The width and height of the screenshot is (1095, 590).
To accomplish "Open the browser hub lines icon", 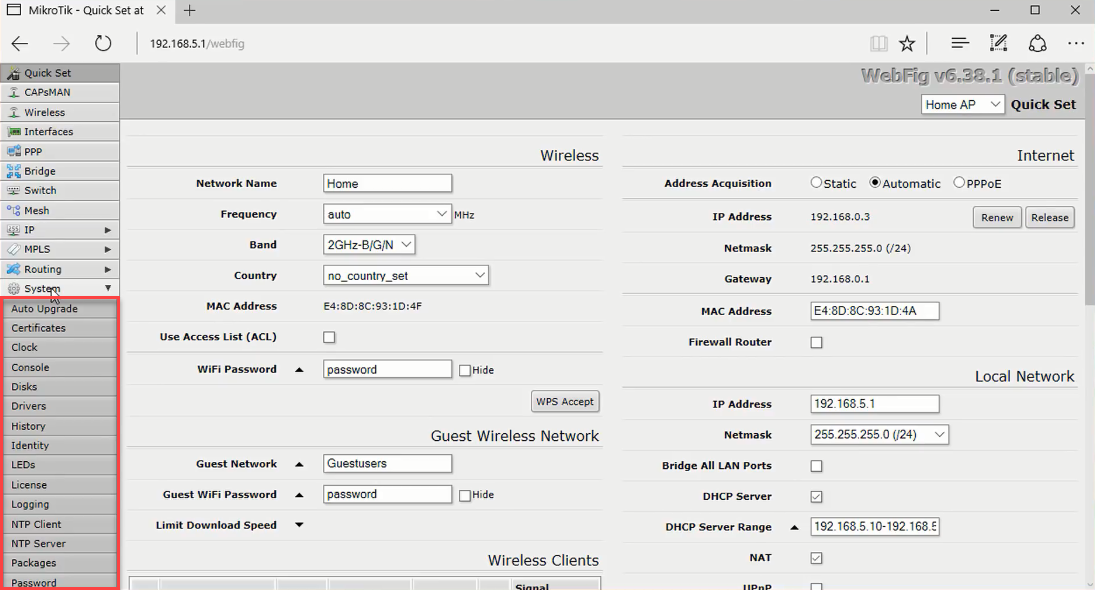I will tap(959, 43).
